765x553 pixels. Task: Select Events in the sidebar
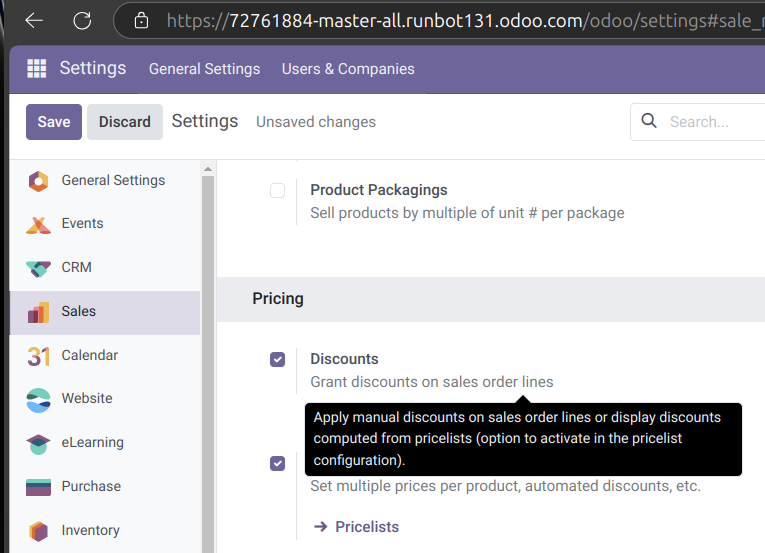(105, 224)
